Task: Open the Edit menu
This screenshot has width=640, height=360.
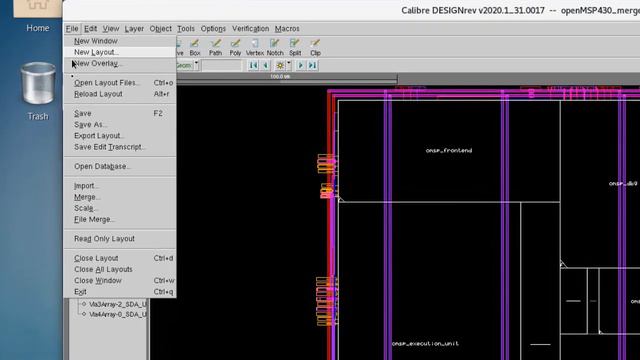Action: [90, 29]
